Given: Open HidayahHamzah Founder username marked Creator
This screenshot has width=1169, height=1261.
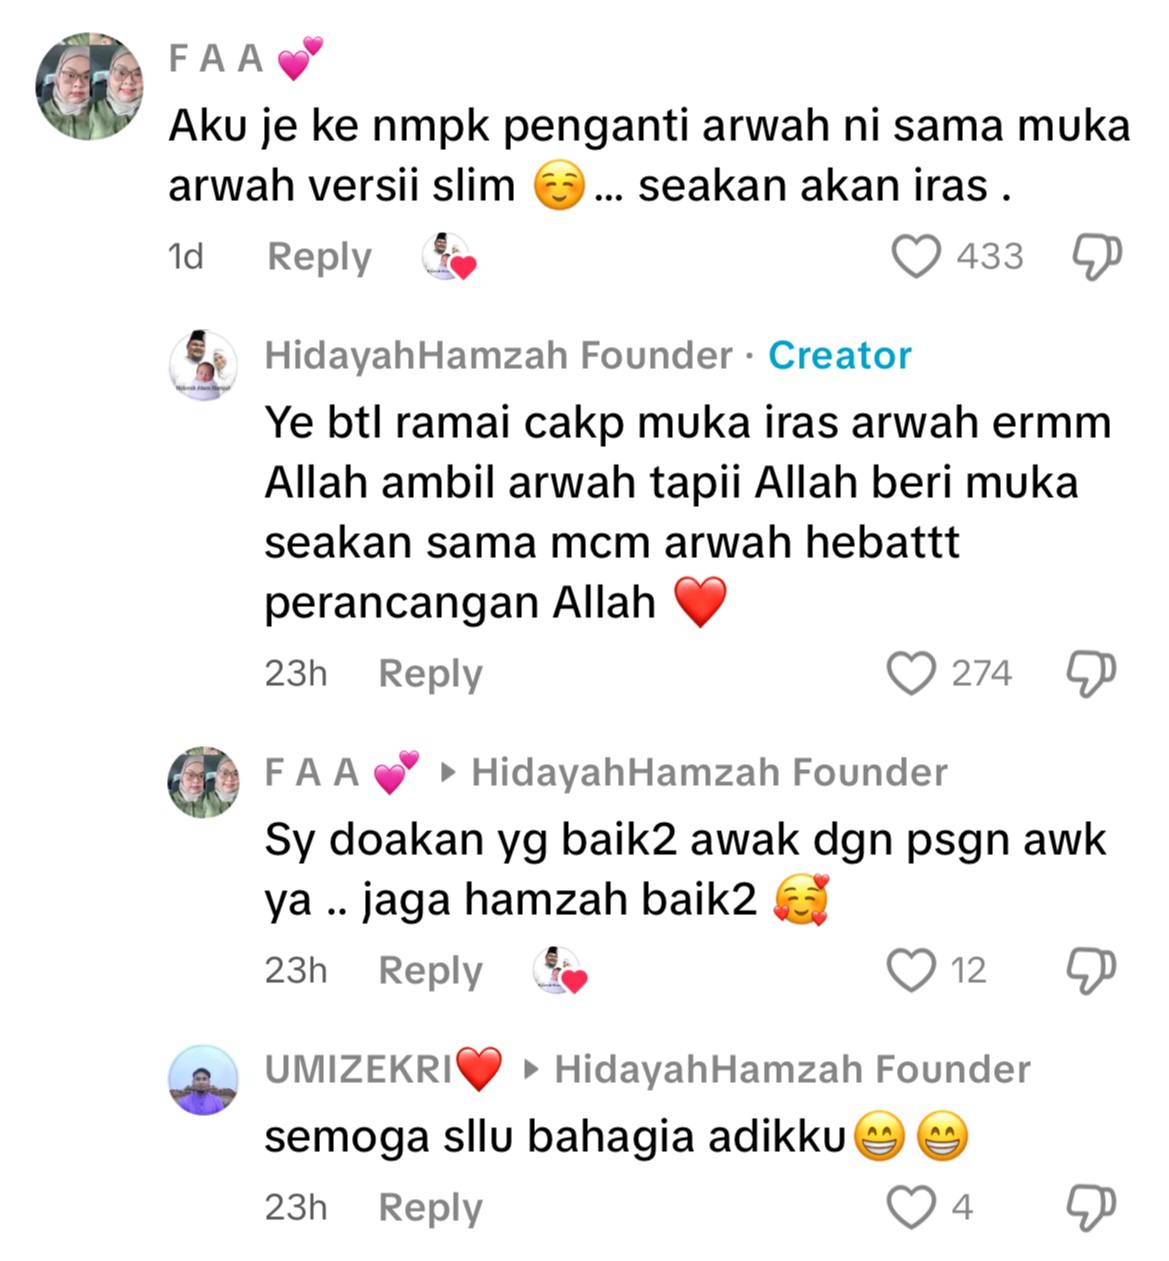Looking at the screenshot, I should pos(498,355).
